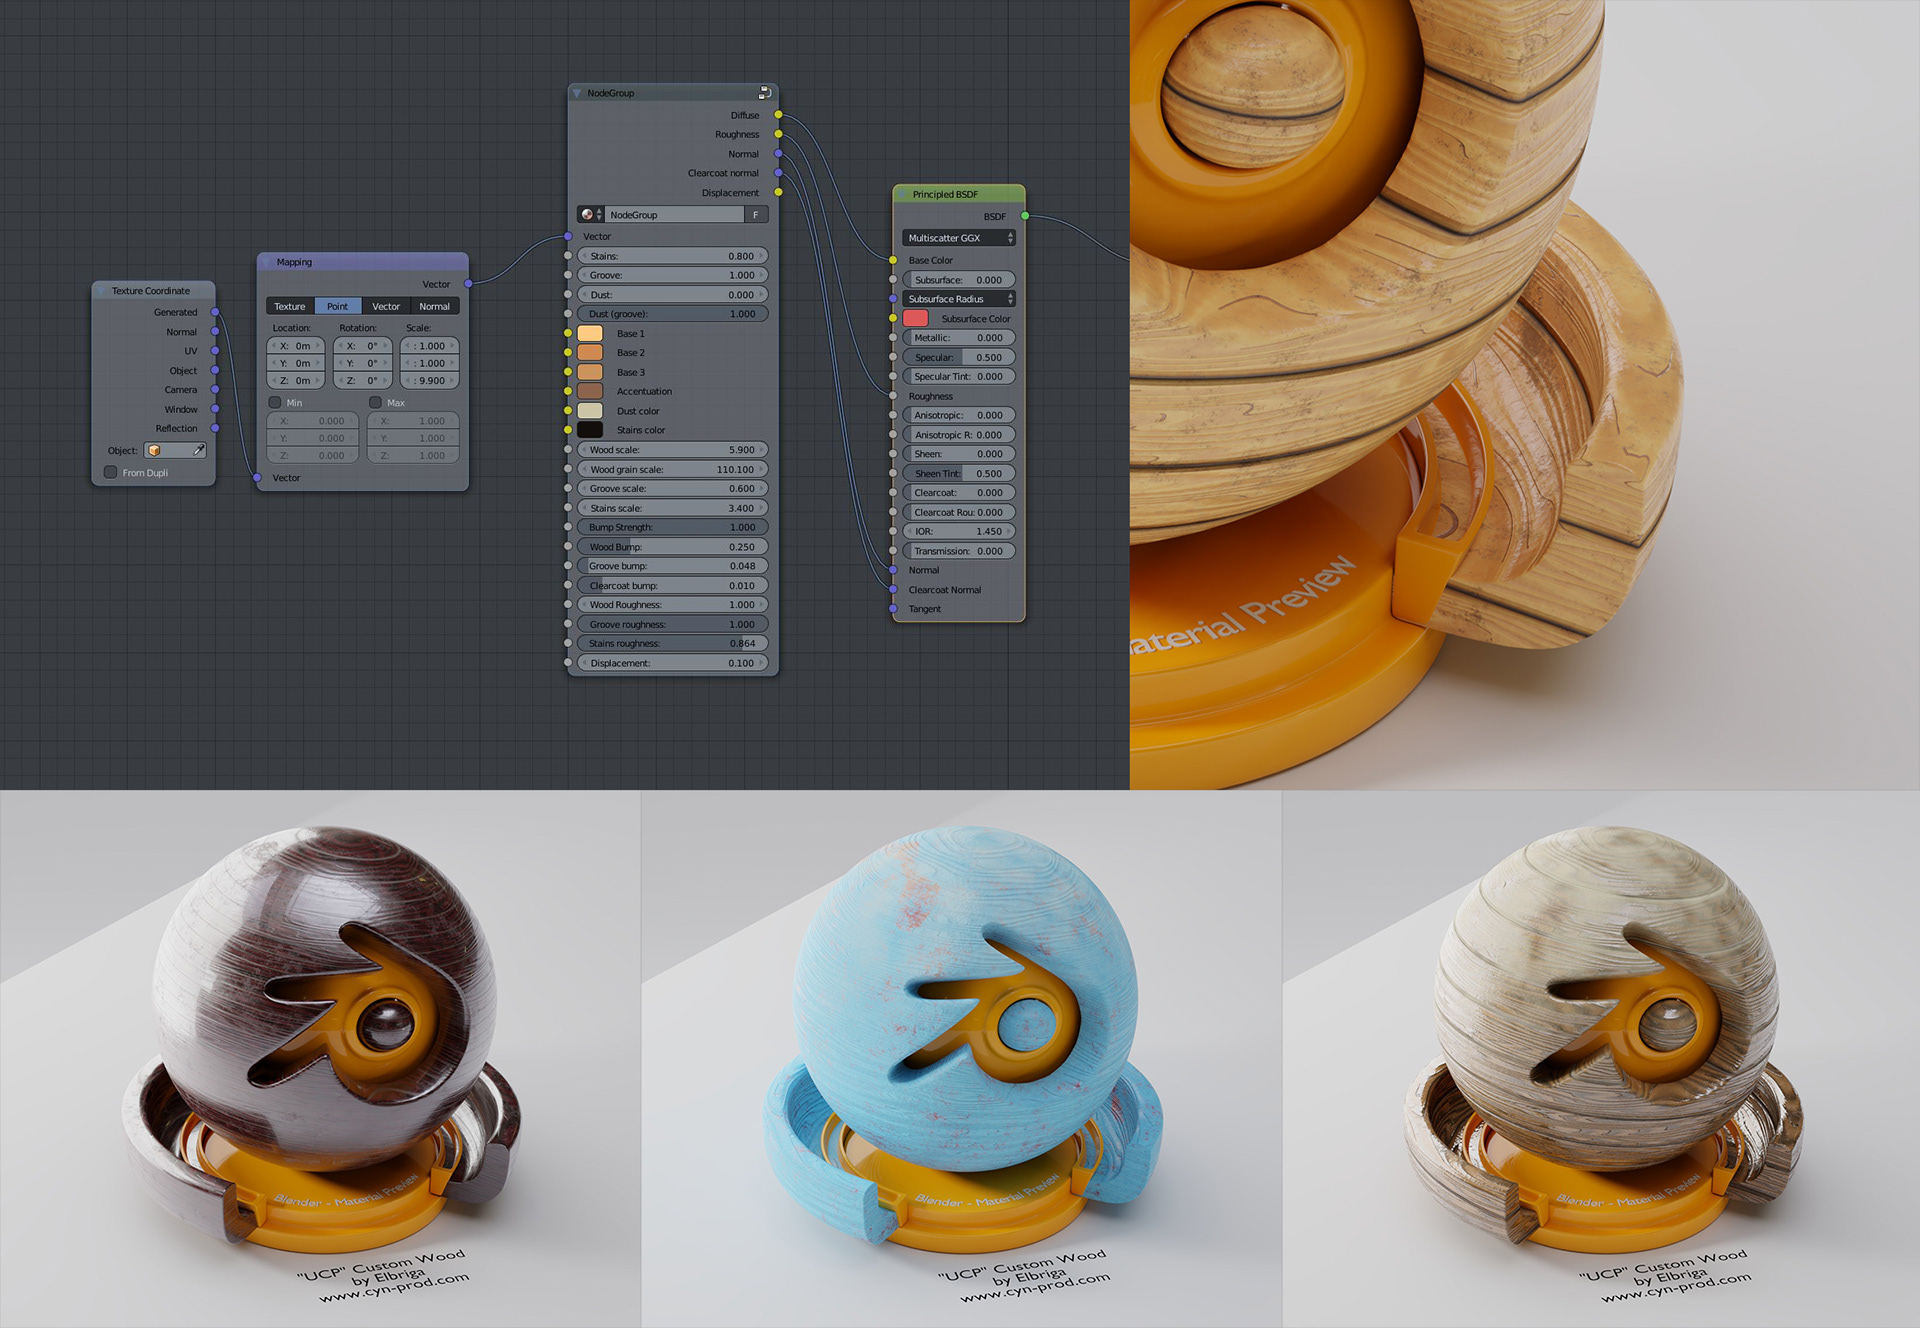This screenshot has height=1328, width=1920.
Task: Click the Wood grain scale field
Action: point(673,469)
